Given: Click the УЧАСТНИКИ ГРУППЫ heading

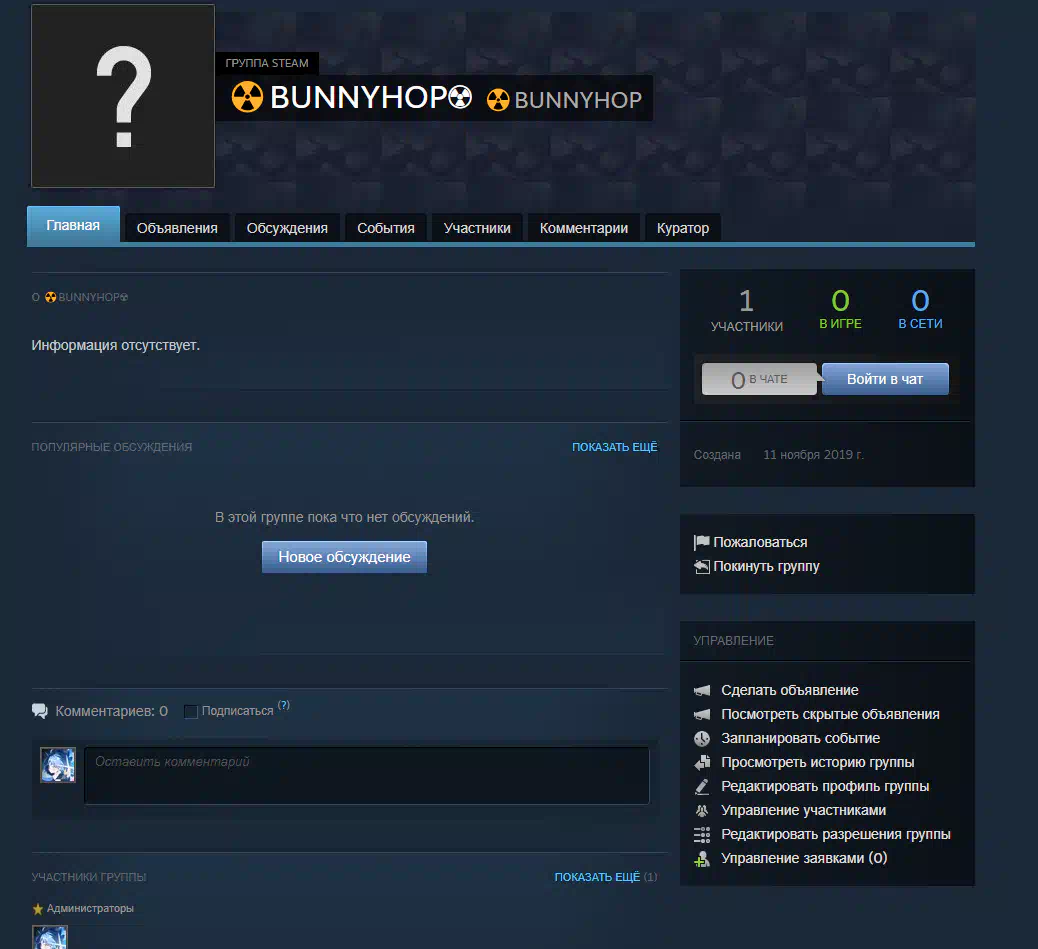Looking at the screenshot, I should click(x=89, y=877).
